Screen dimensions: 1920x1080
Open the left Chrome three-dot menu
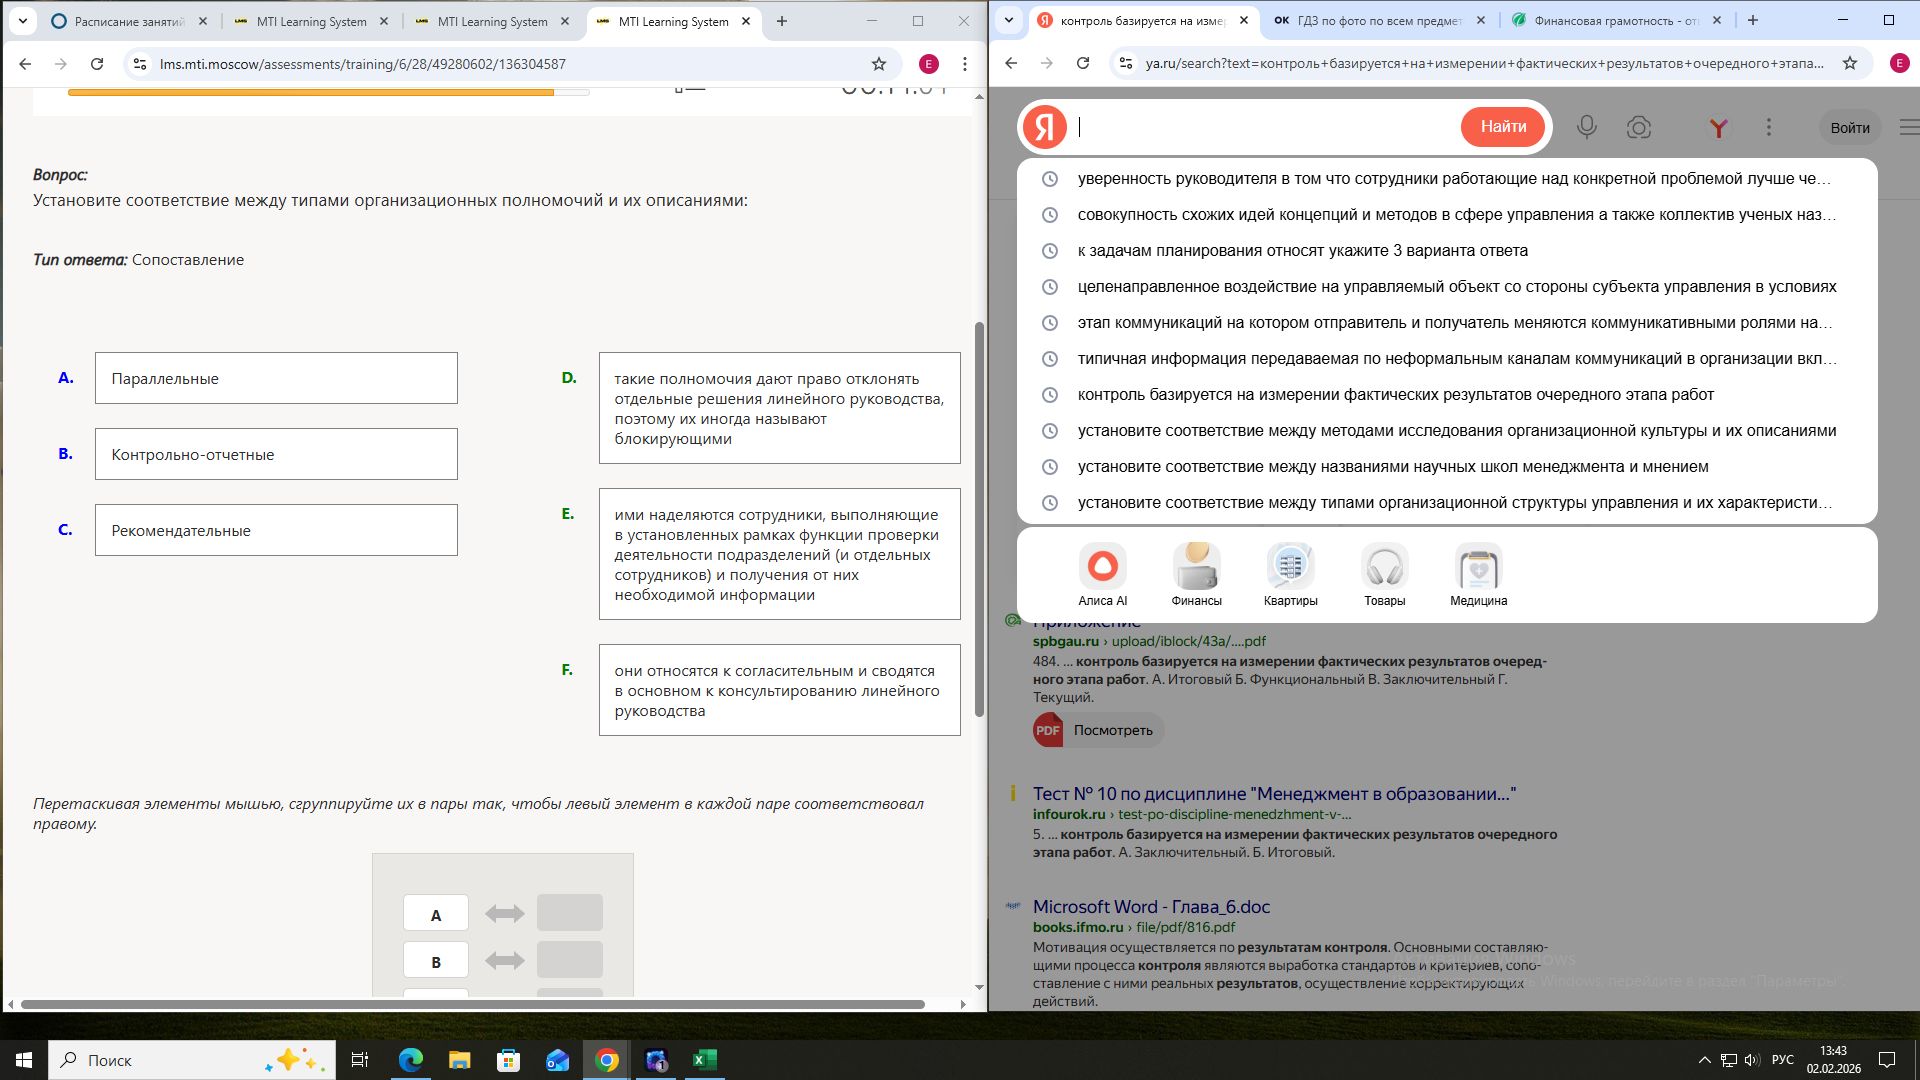point(964,64)
